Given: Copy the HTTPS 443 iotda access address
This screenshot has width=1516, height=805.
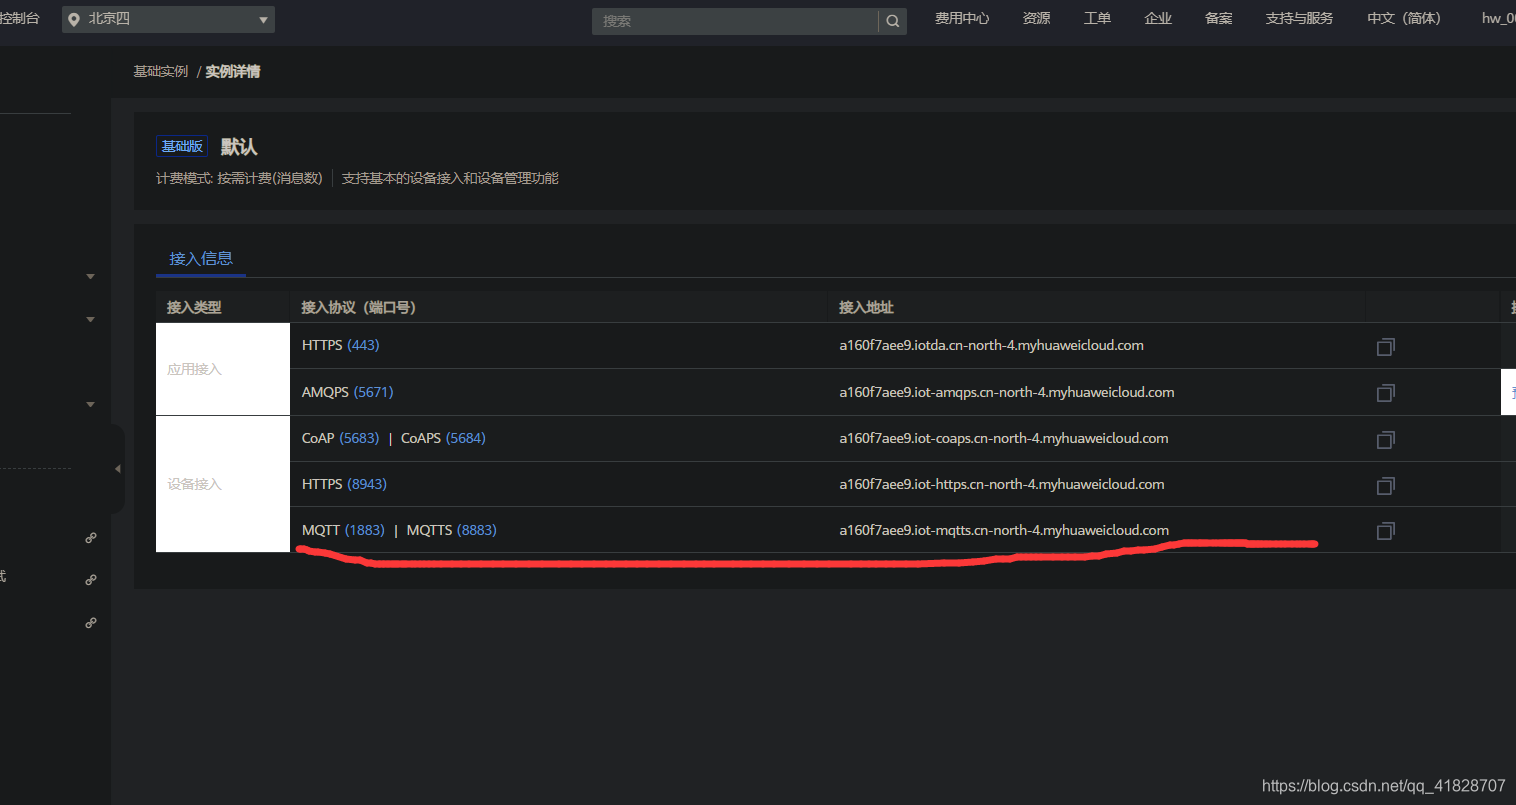Looking at the screenshot, I should [1385, 347].
